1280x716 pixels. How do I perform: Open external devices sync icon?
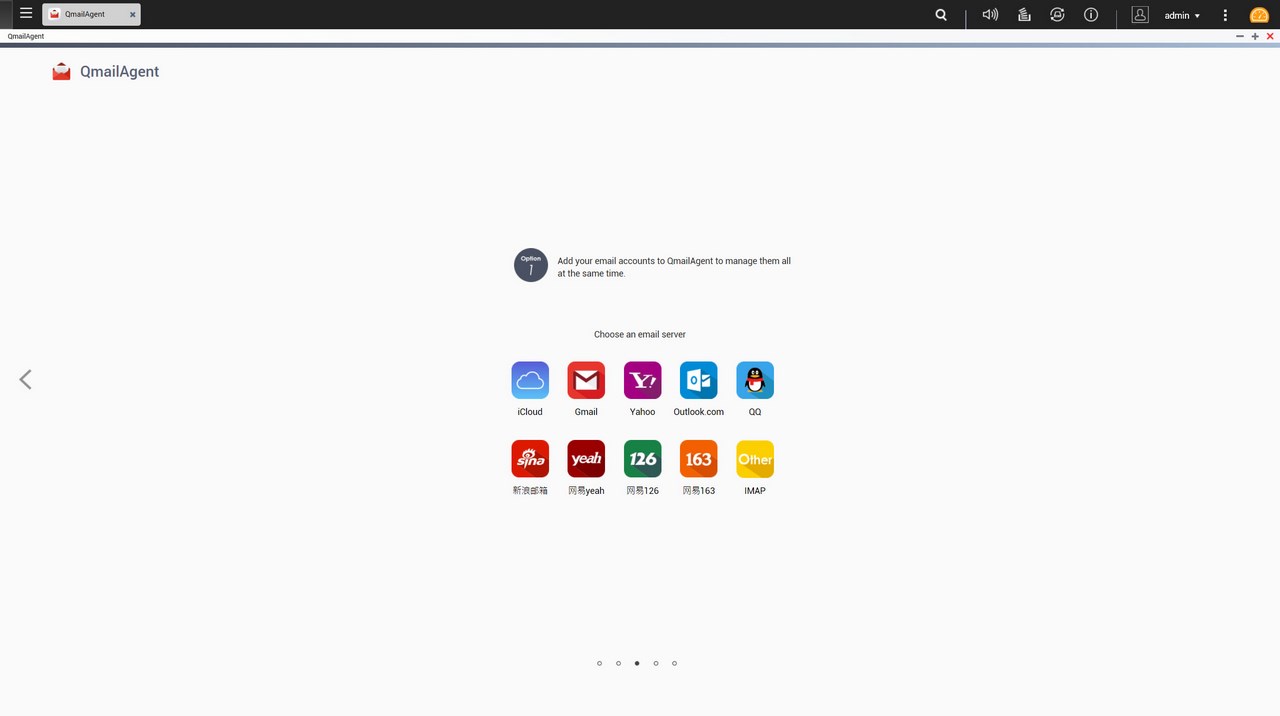pos(1057,15)
